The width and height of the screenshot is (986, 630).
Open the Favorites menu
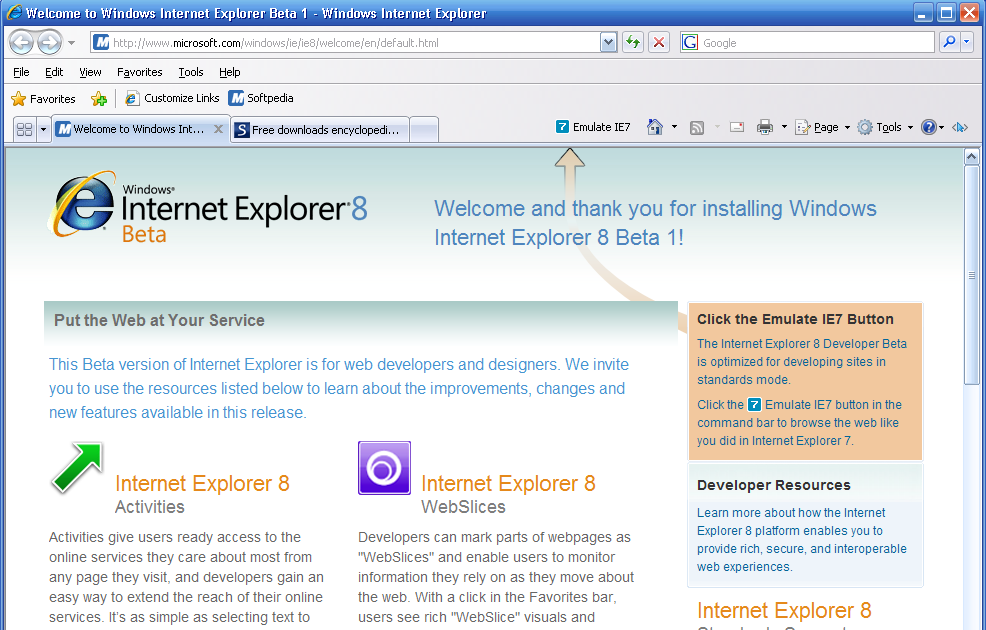[140, 72]
